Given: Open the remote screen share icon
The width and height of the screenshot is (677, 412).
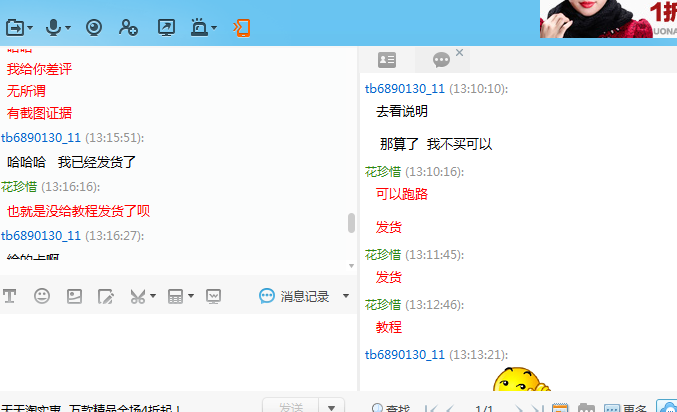Looking at the screenshot, I should (166, 28).
